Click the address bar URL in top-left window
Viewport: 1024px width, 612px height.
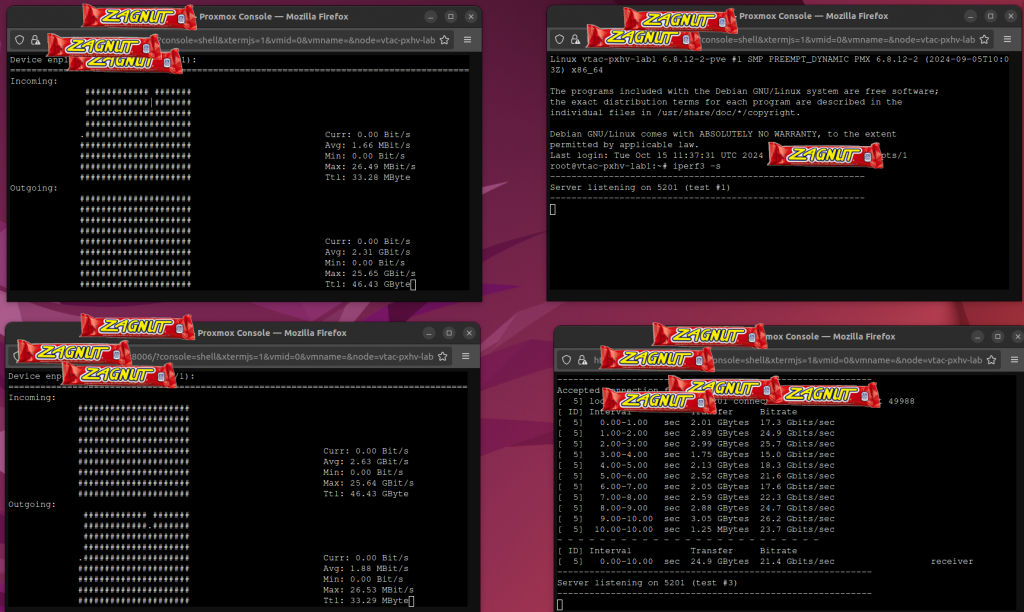[x=298, y=40]
